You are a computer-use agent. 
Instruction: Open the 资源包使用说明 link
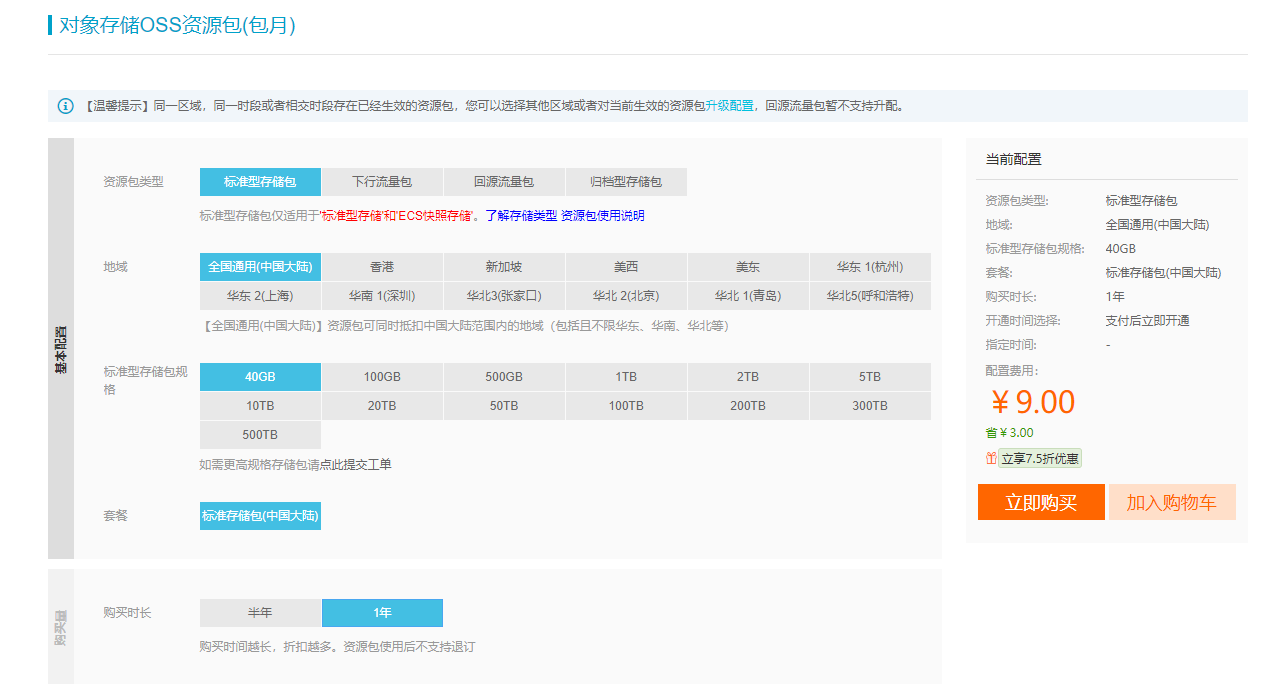(x=603, y=215)
